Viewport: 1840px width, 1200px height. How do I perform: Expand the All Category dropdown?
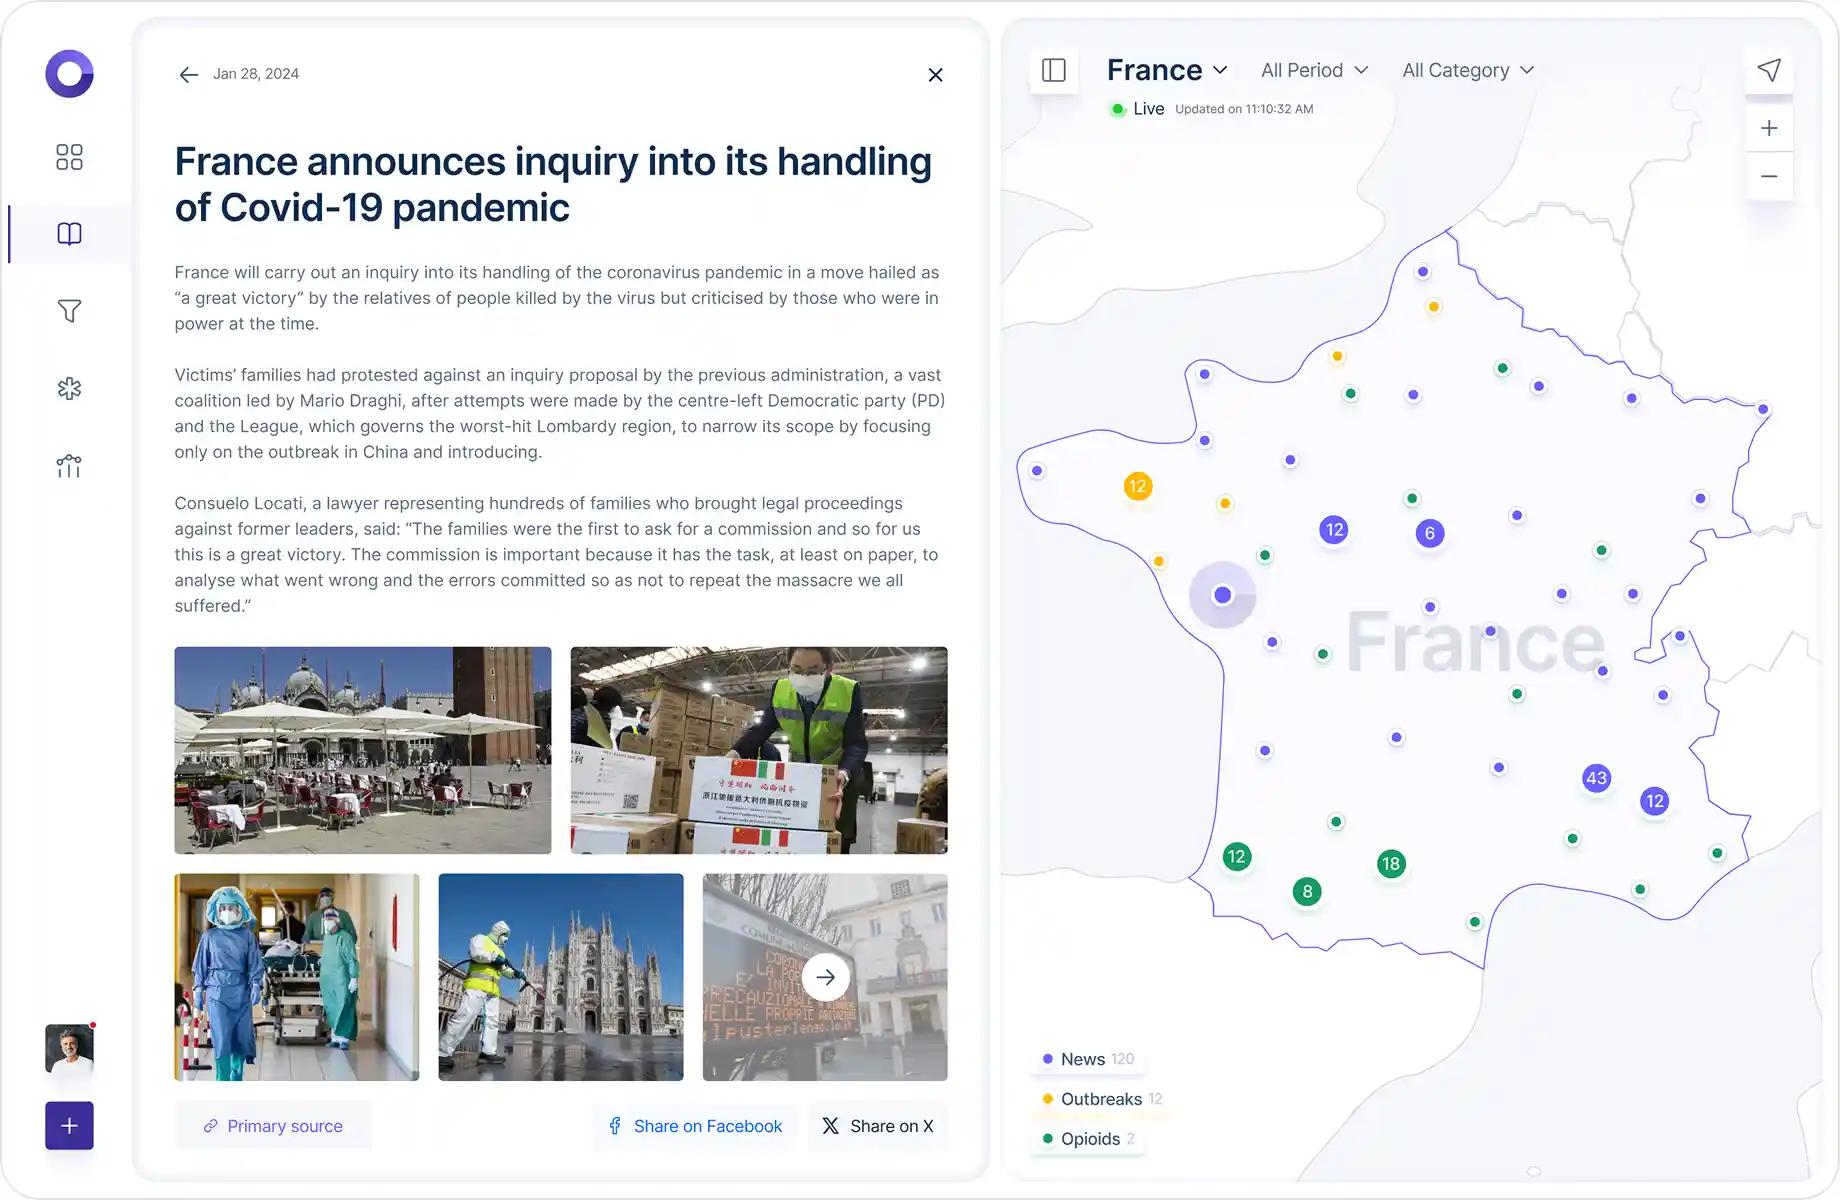click(1468, 70)
